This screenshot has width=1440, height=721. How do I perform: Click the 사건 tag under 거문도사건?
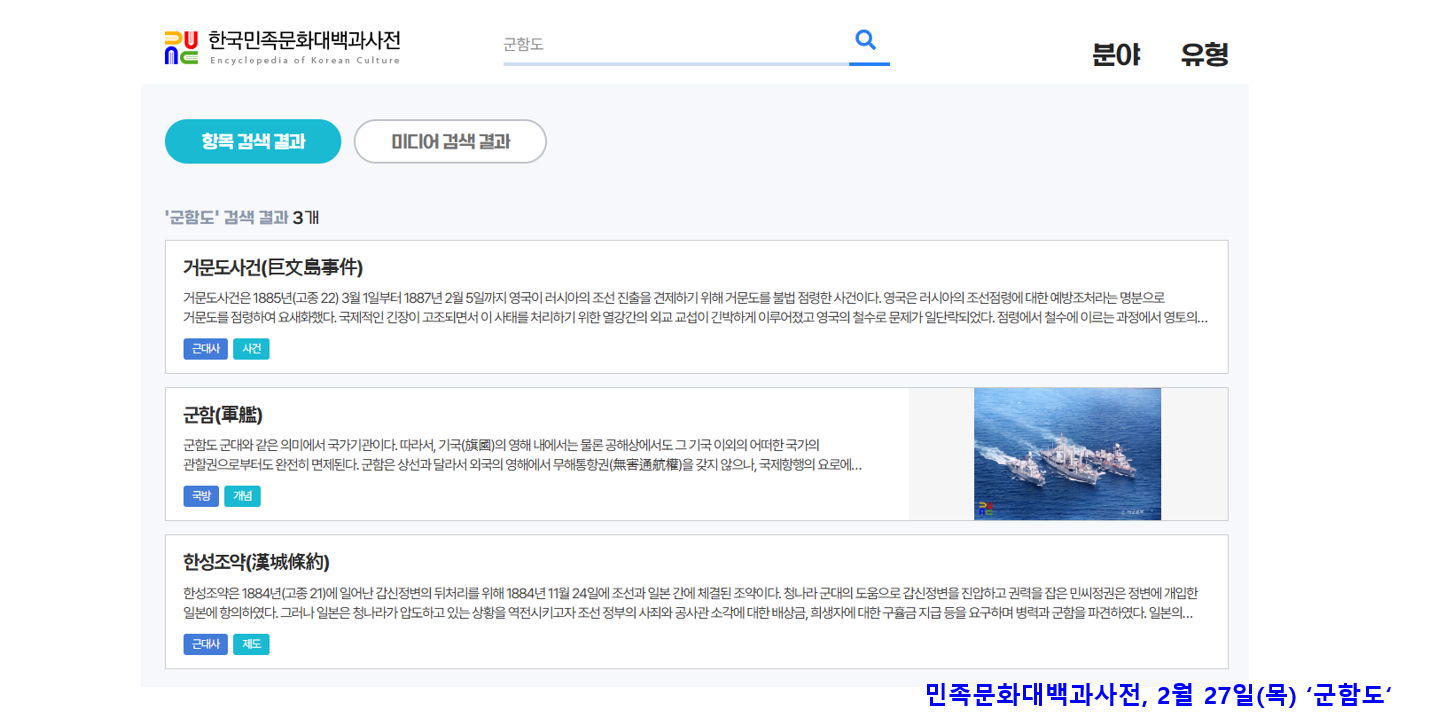251,349
